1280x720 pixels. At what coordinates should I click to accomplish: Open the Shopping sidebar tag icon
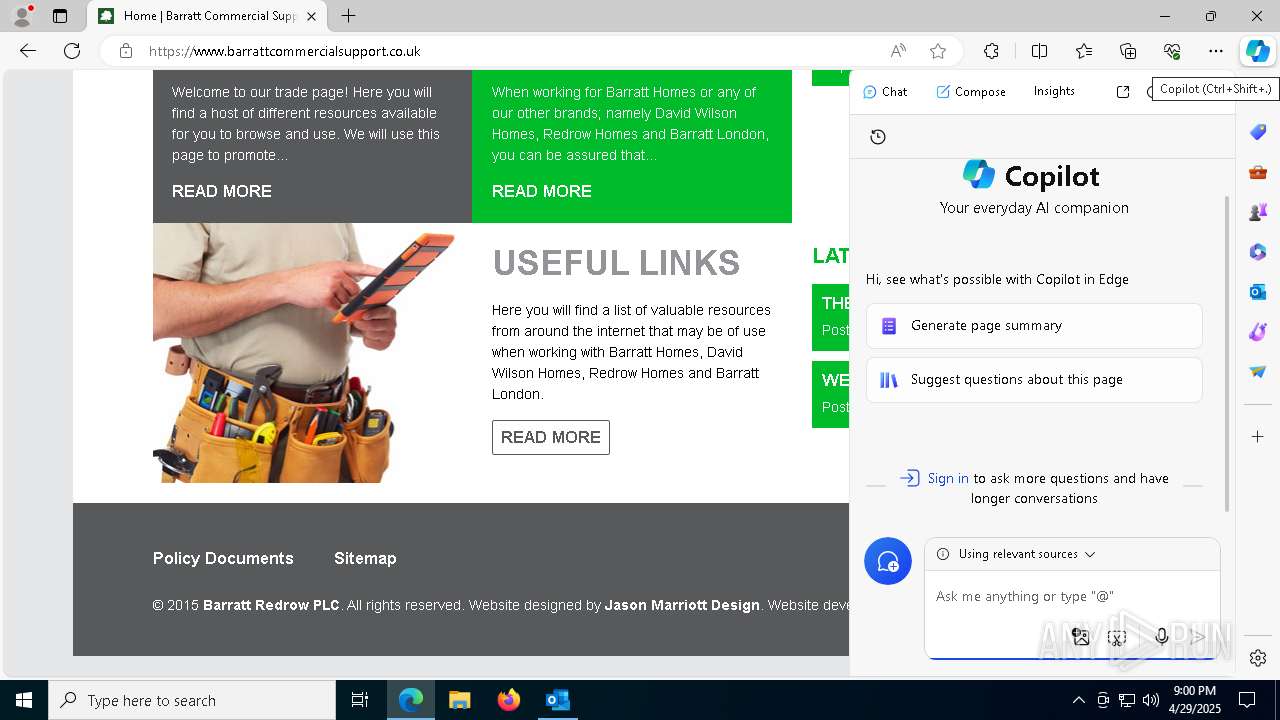coord(1258,132)
